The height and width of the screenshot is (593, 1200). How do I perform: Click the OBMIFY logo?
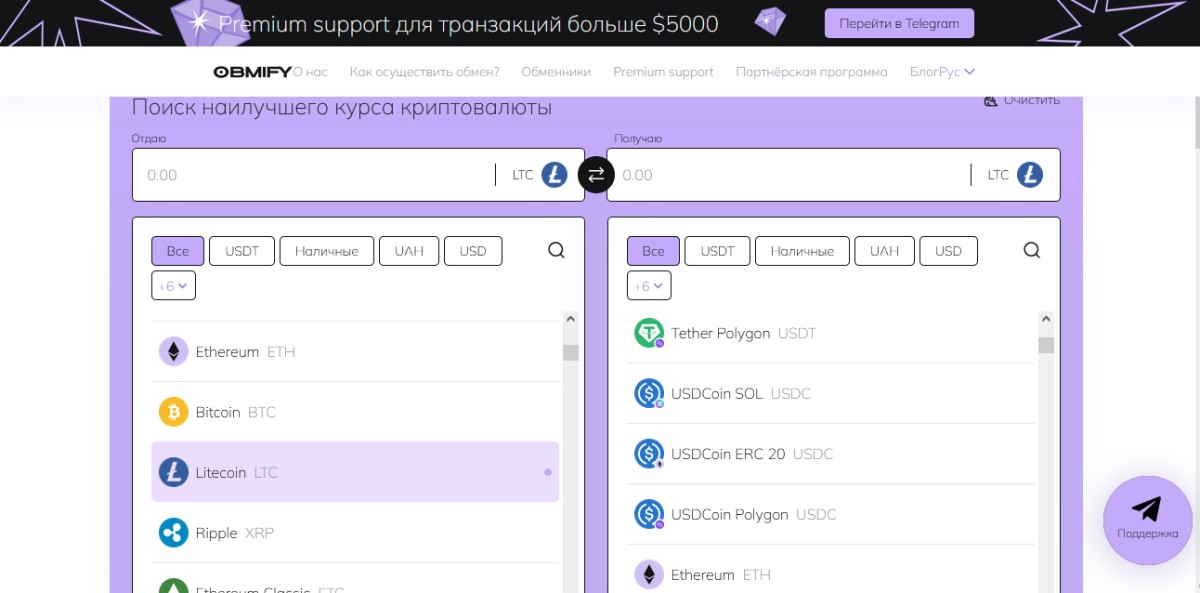coord(252,72)
